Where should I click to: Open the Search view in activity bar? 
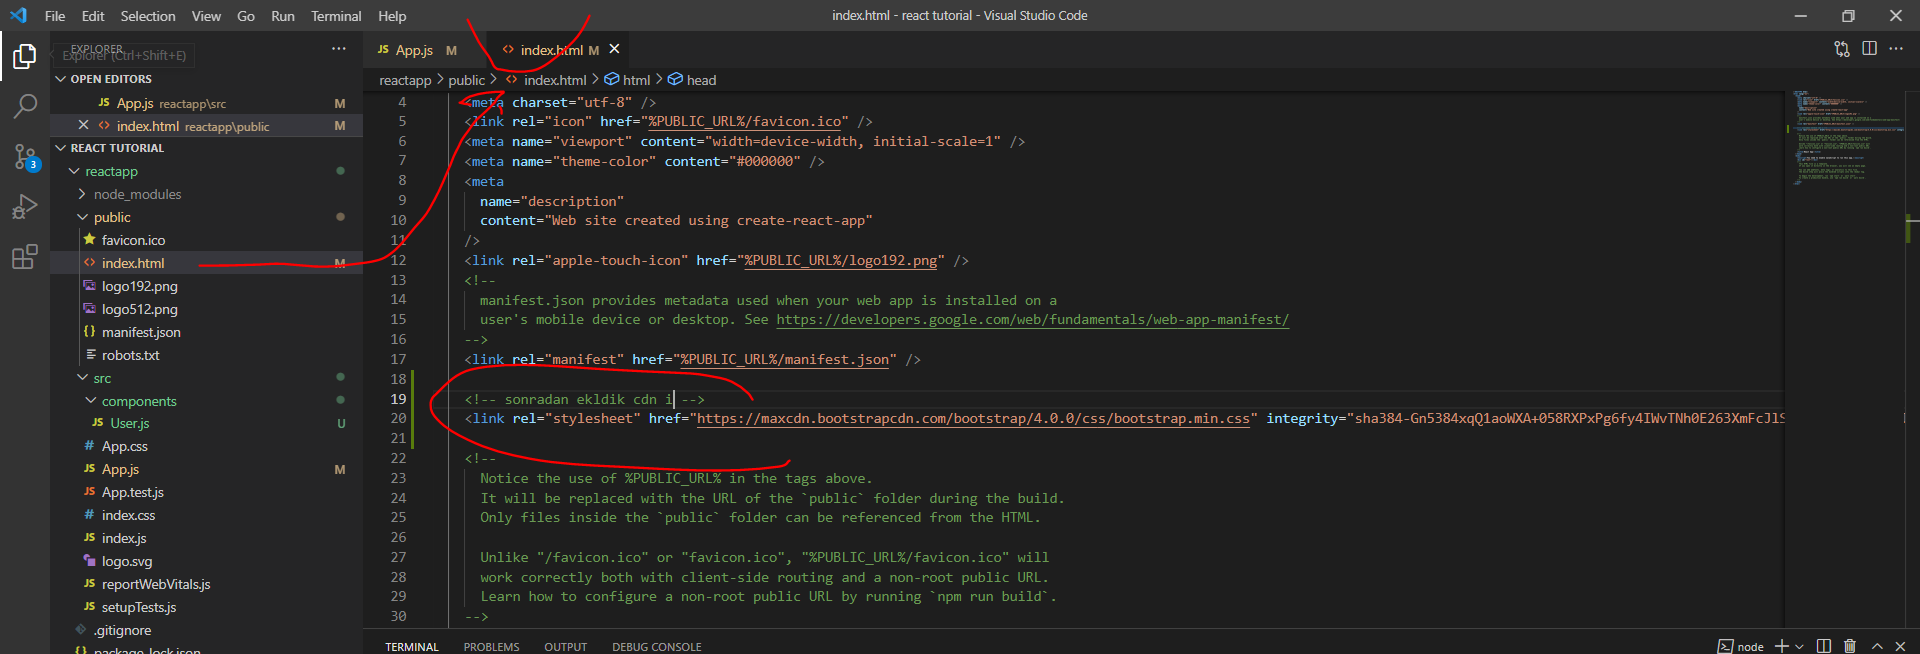(x=25, y=106)
